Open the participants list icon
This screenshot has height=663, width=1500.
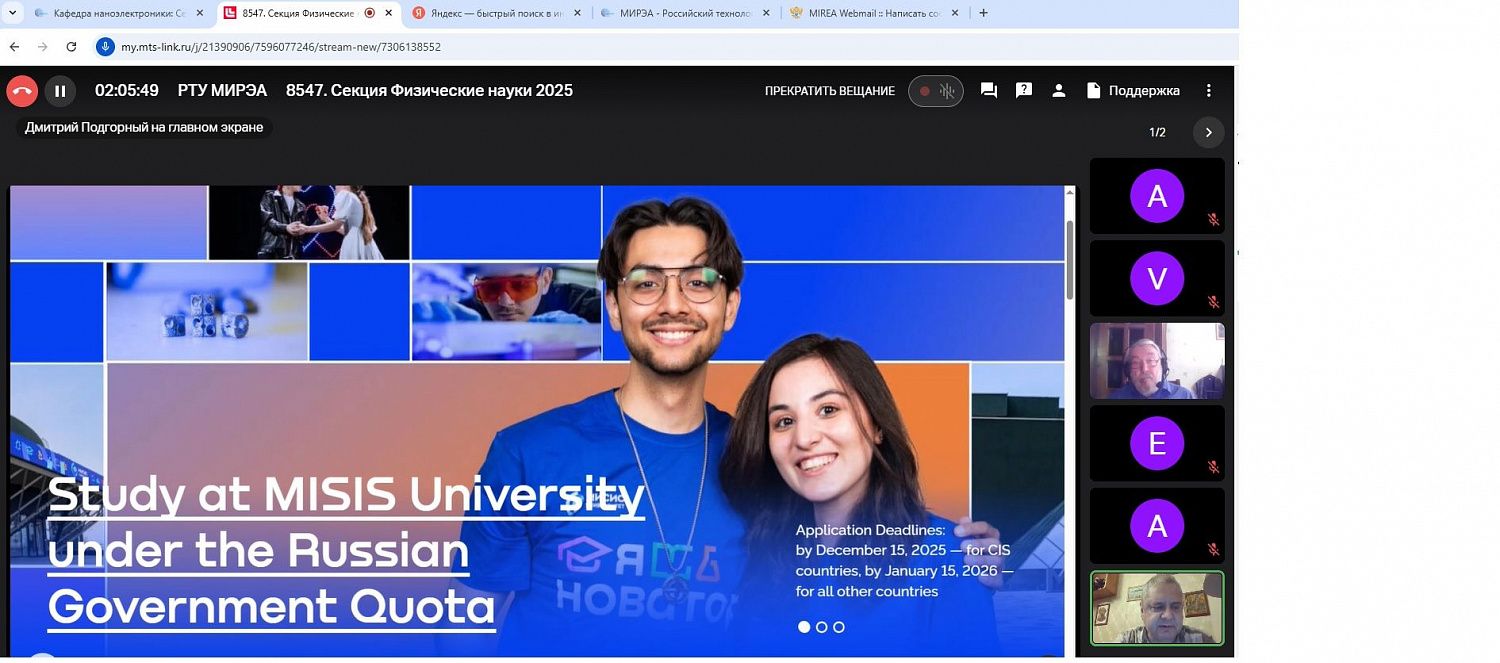1058,91
